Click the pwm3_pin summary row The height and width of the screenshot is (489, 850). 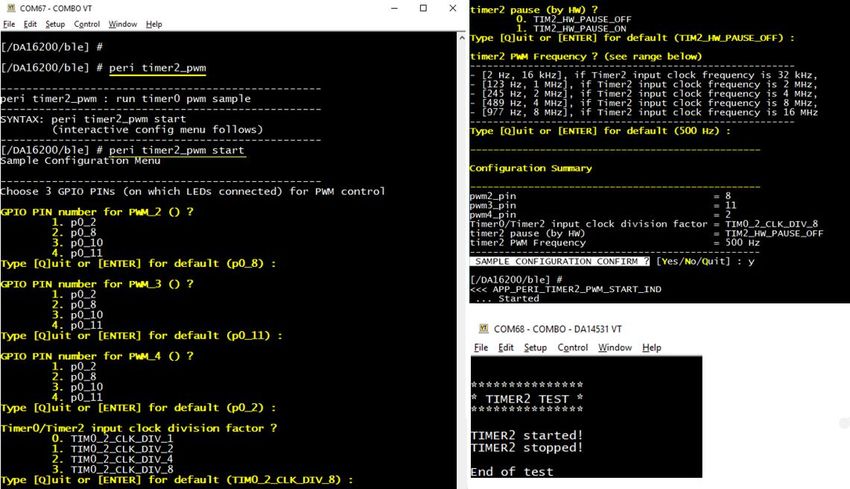pyautogui.click(x=603, y=205)
